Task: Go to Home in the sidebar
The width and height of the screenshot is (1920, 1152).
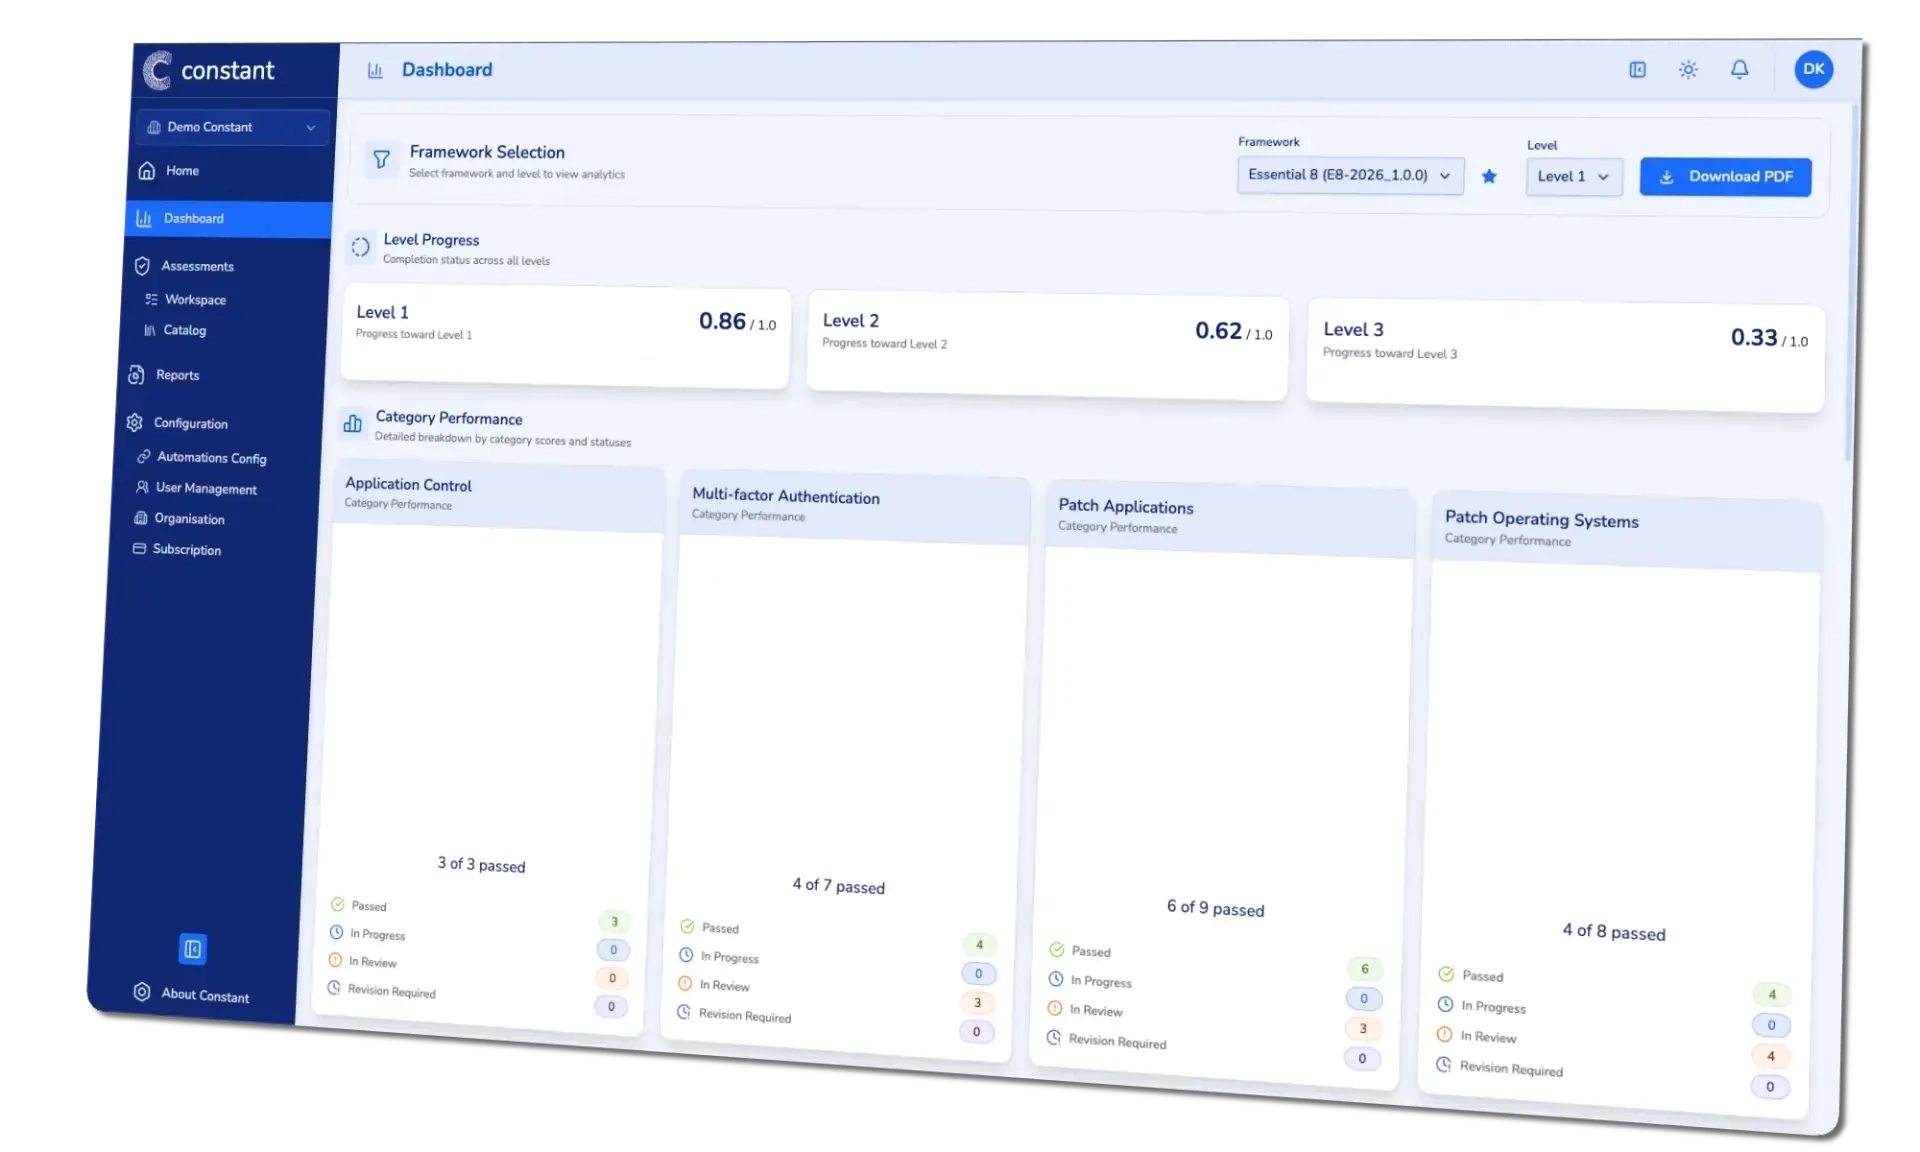Action: (182, 171)
